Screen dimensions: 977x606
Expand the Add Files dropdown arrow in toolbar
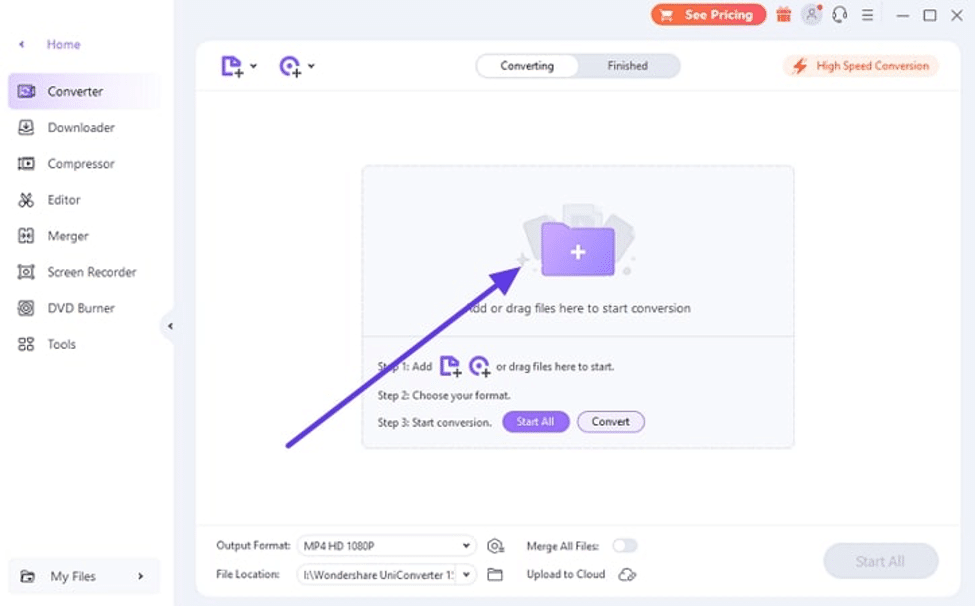254,67
